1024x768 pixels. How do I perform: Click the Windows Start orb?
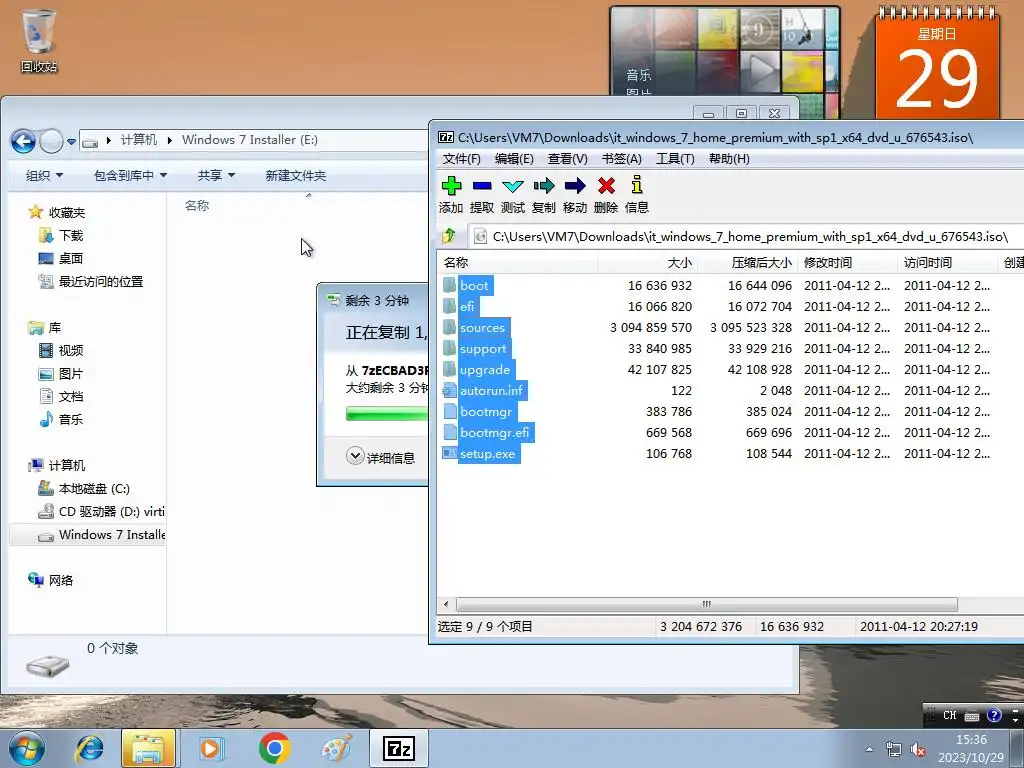click(27, 748)
